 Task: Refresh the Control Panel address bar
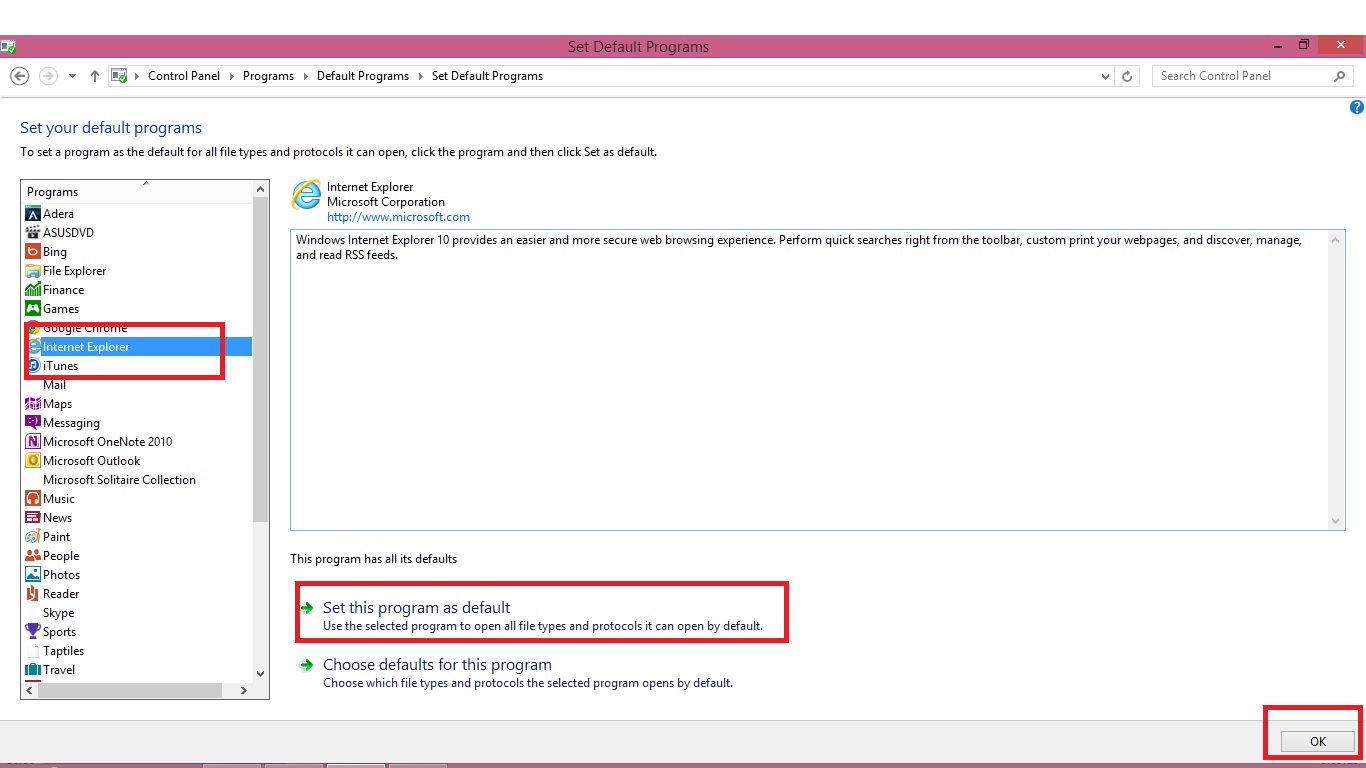click(x=1128, y=76)
